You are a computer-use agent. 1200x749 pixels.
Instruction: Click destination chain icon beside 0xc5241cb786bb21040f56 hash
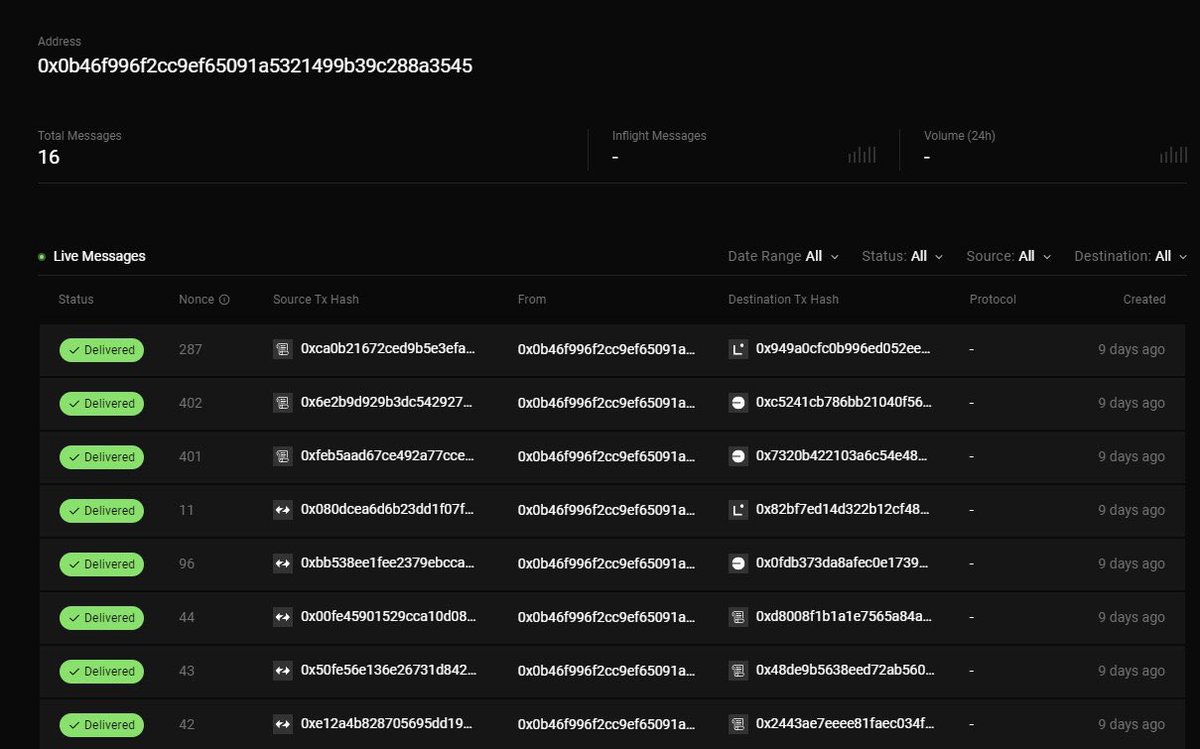pyautogui.click(x=738, y=403)
